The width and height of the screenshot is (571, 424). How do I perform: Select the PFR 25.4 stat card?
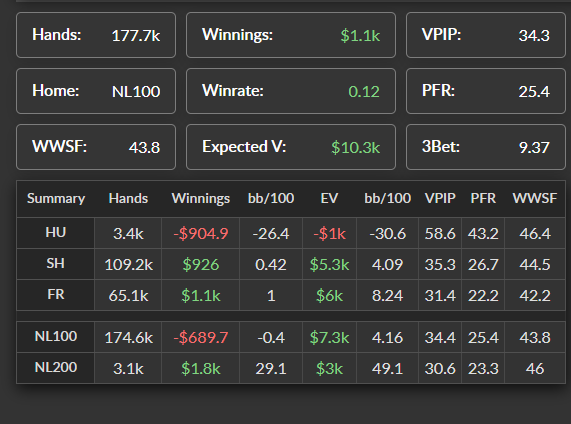[486, 91]
